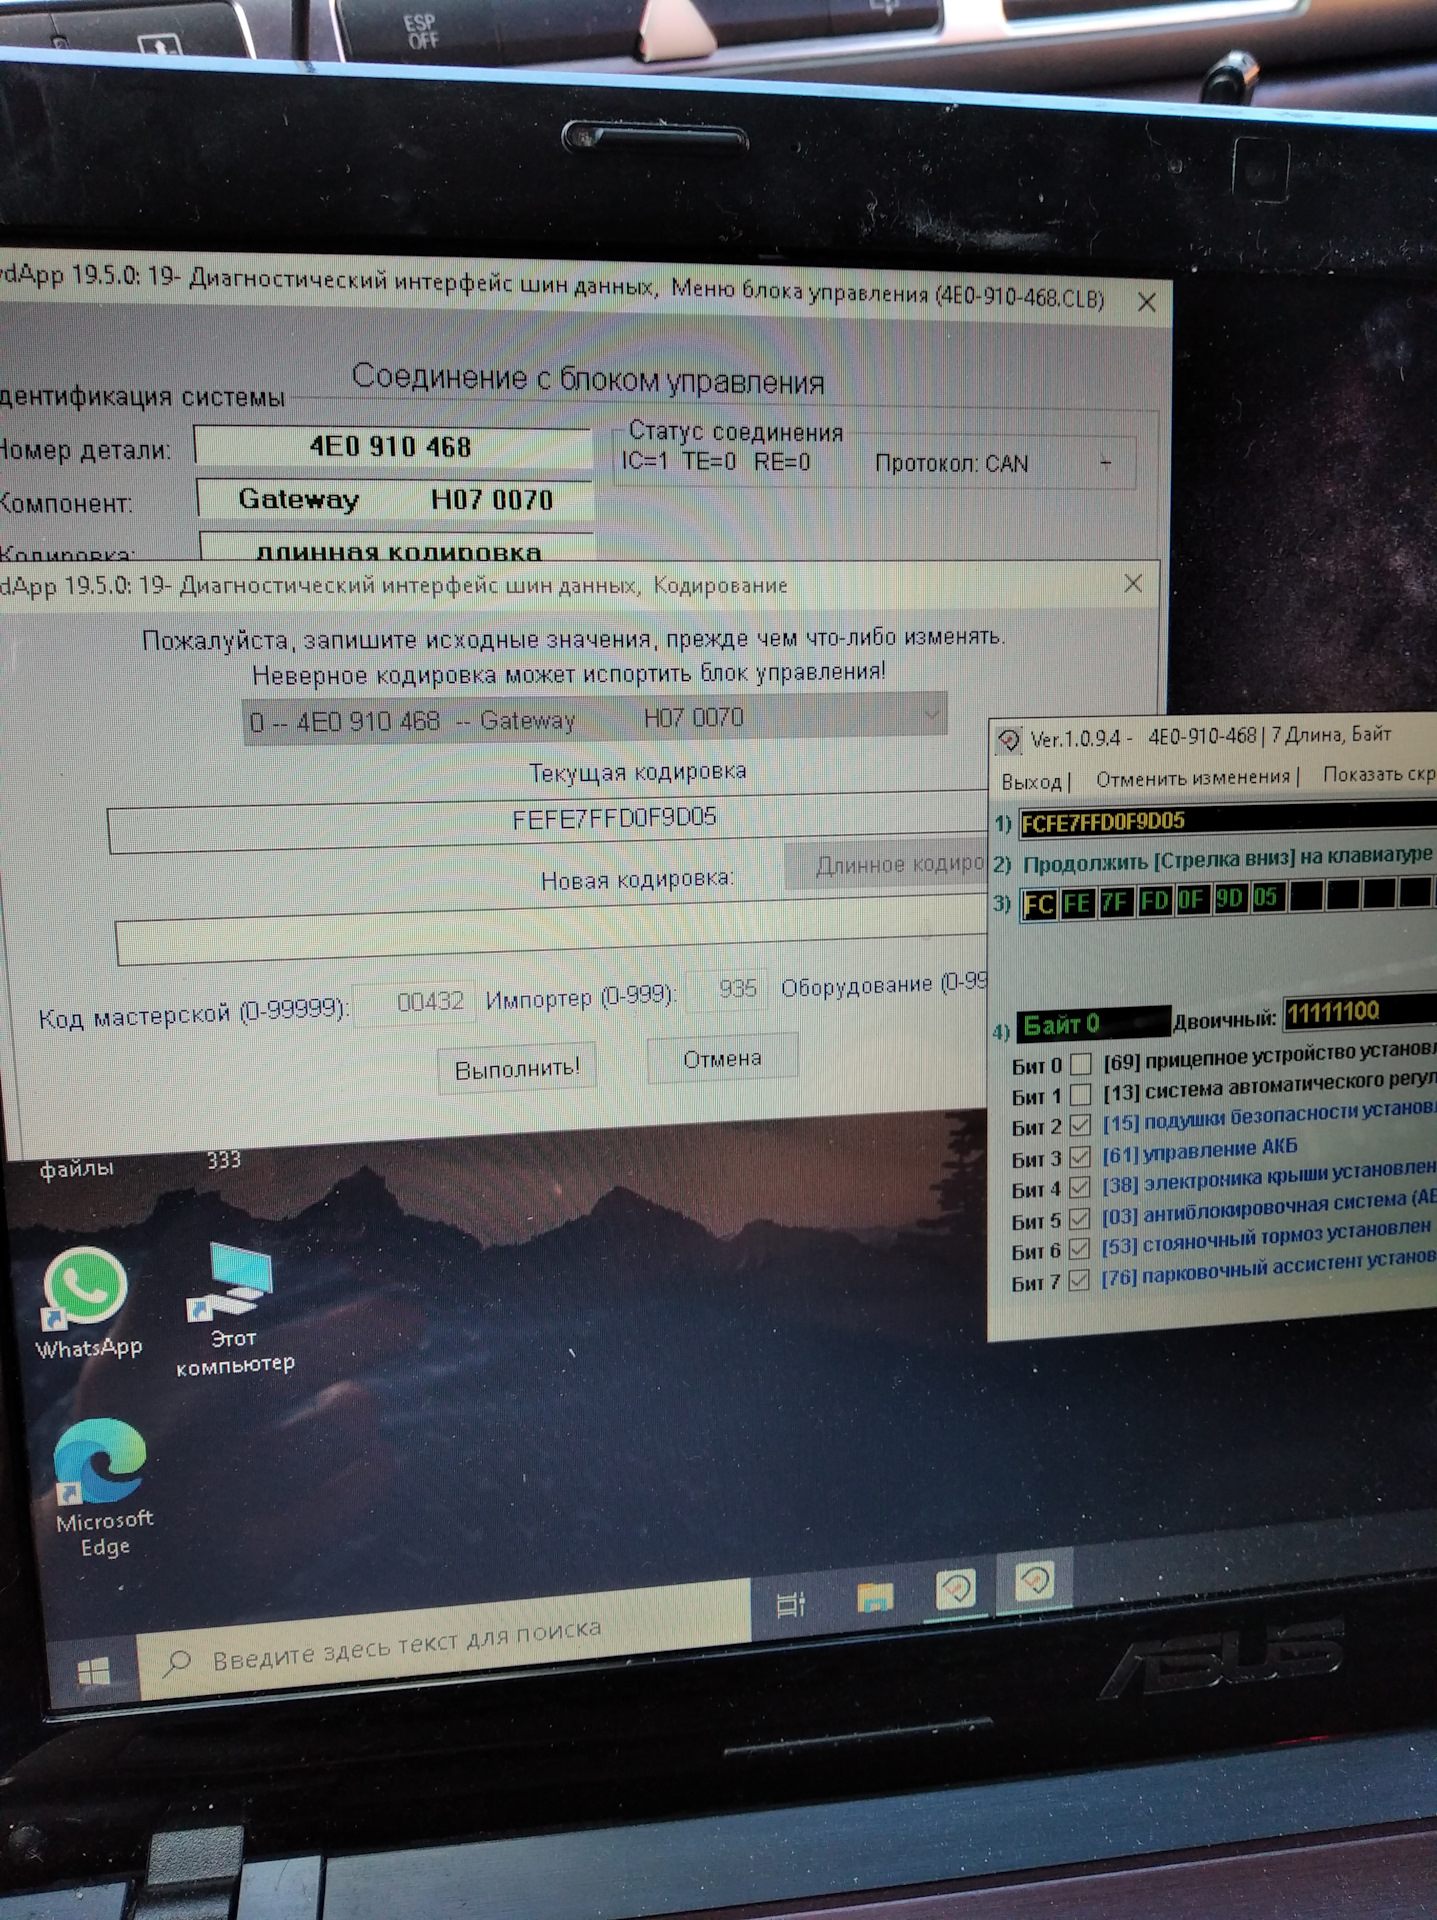Click the Код мастерской field
Screen dimensions: 1437x1920
415,1002
